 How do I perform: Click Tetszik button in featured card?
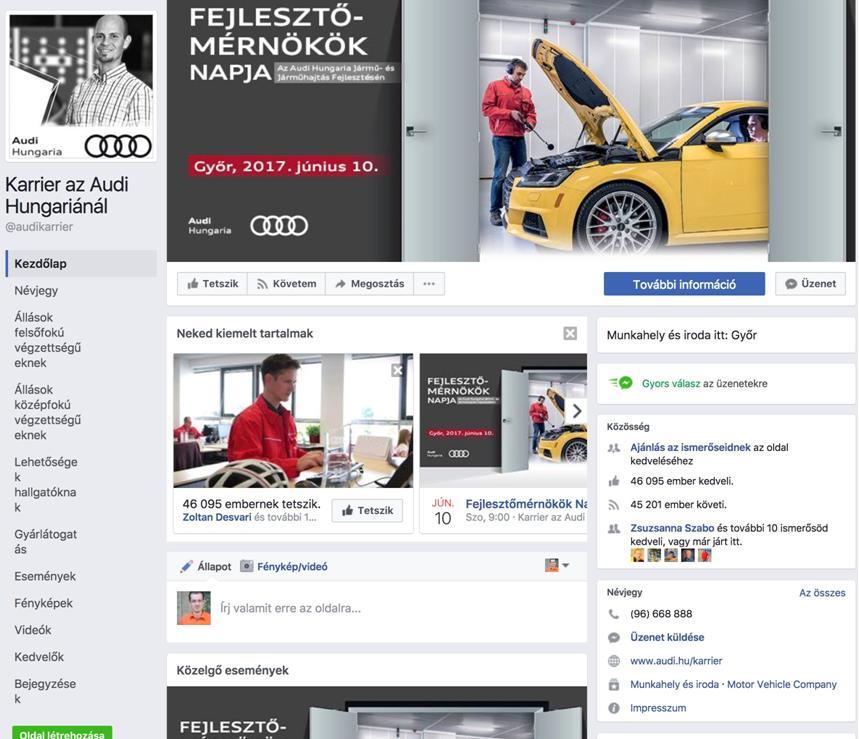click(x=367, y=511)
